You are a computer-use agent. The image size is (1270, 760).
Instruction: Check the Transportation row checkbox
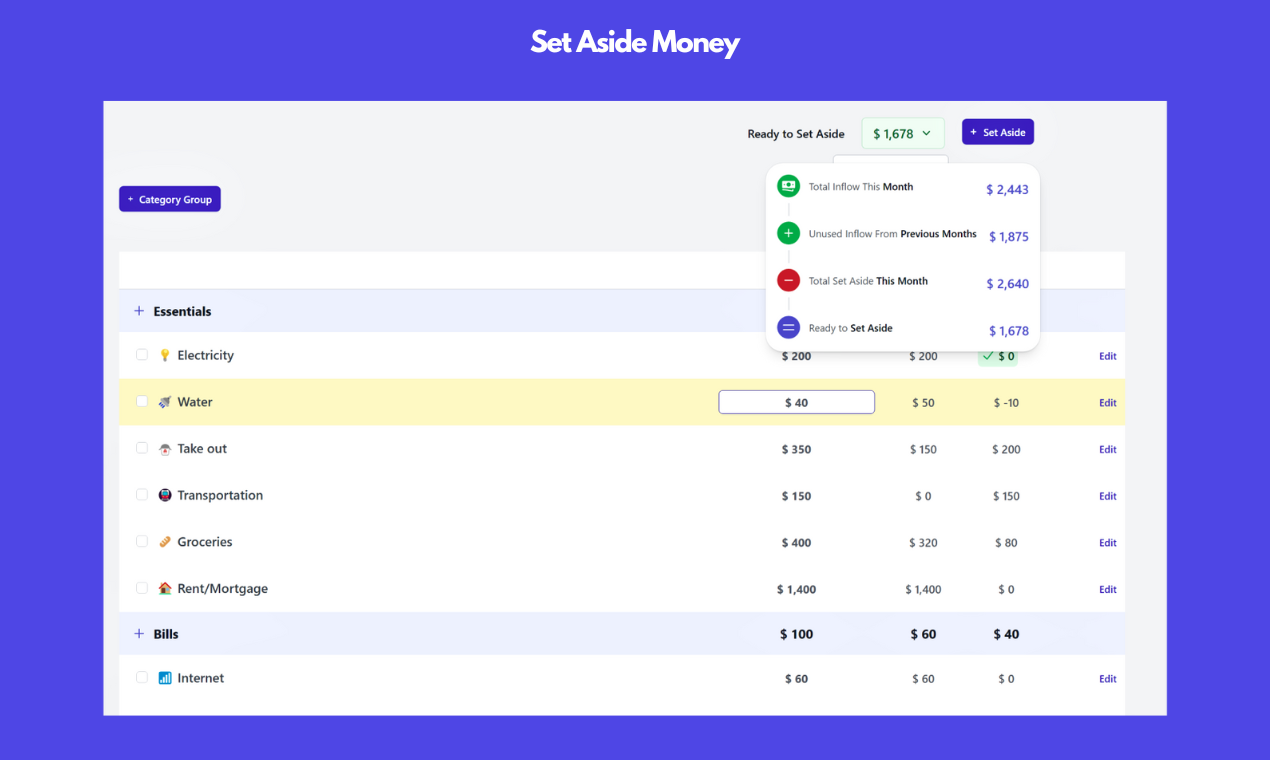click(142, 495)
